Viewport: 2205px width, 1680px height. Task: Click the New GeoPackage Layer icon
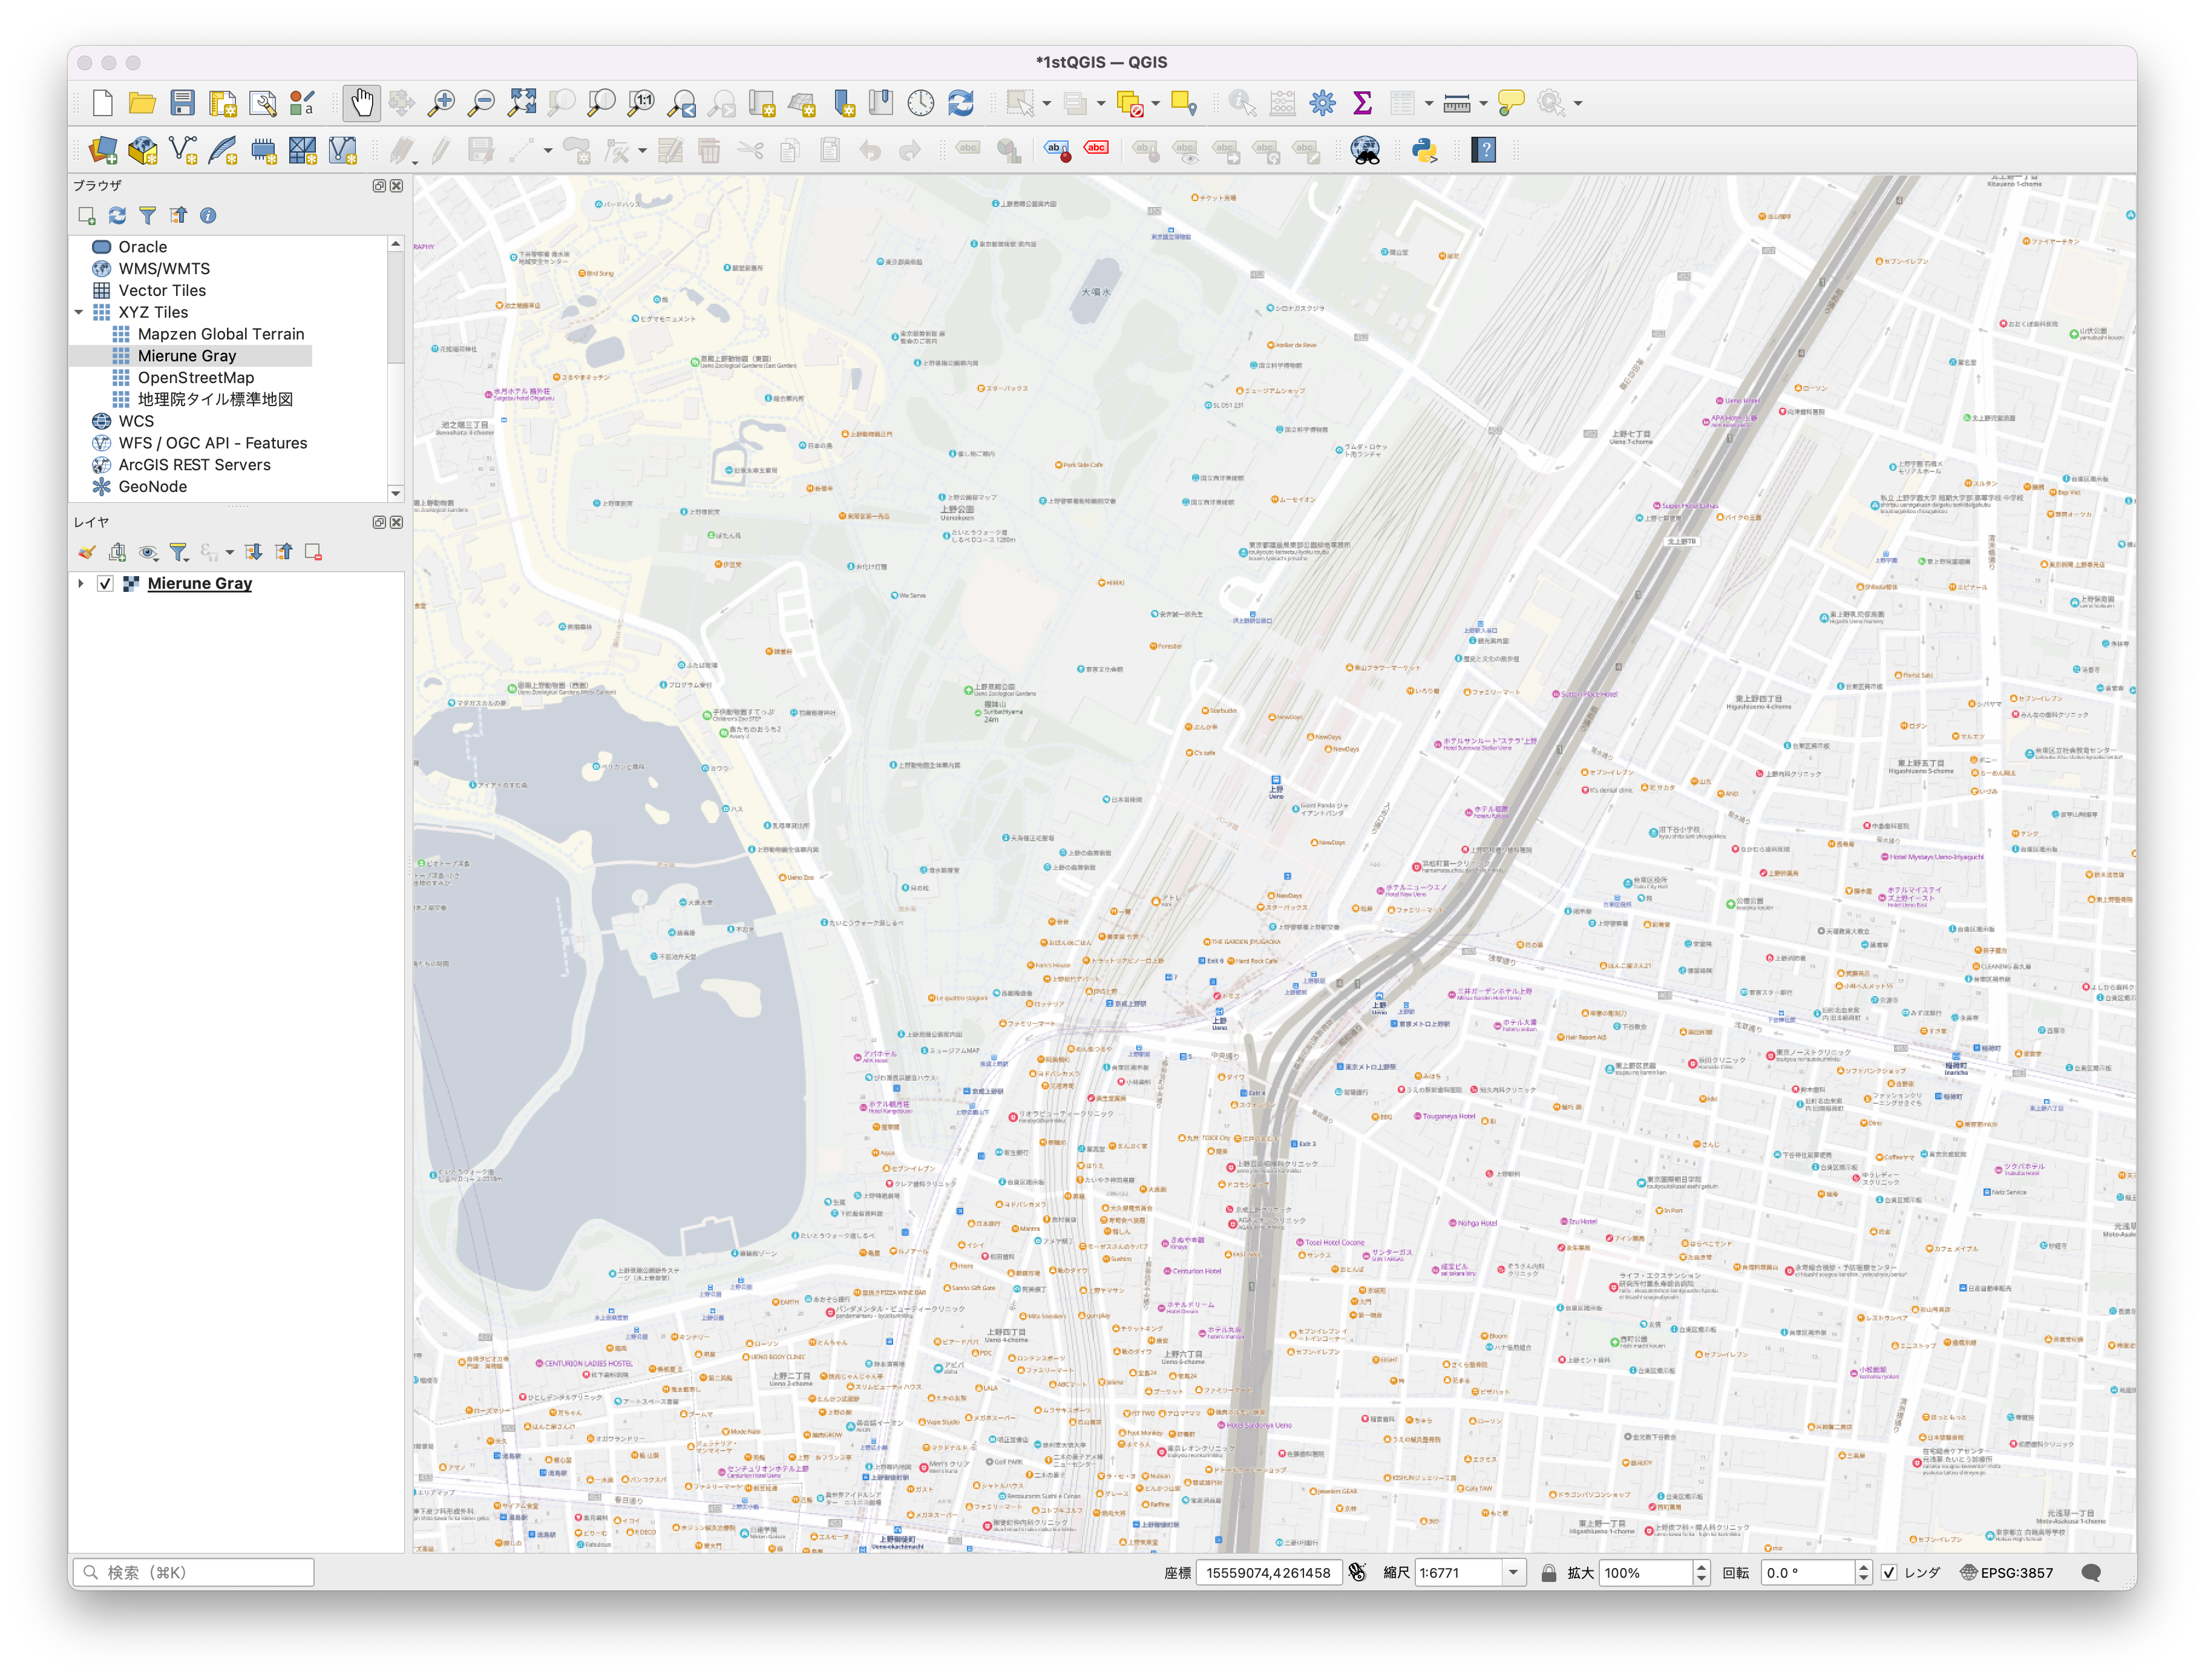coord(142,150)
